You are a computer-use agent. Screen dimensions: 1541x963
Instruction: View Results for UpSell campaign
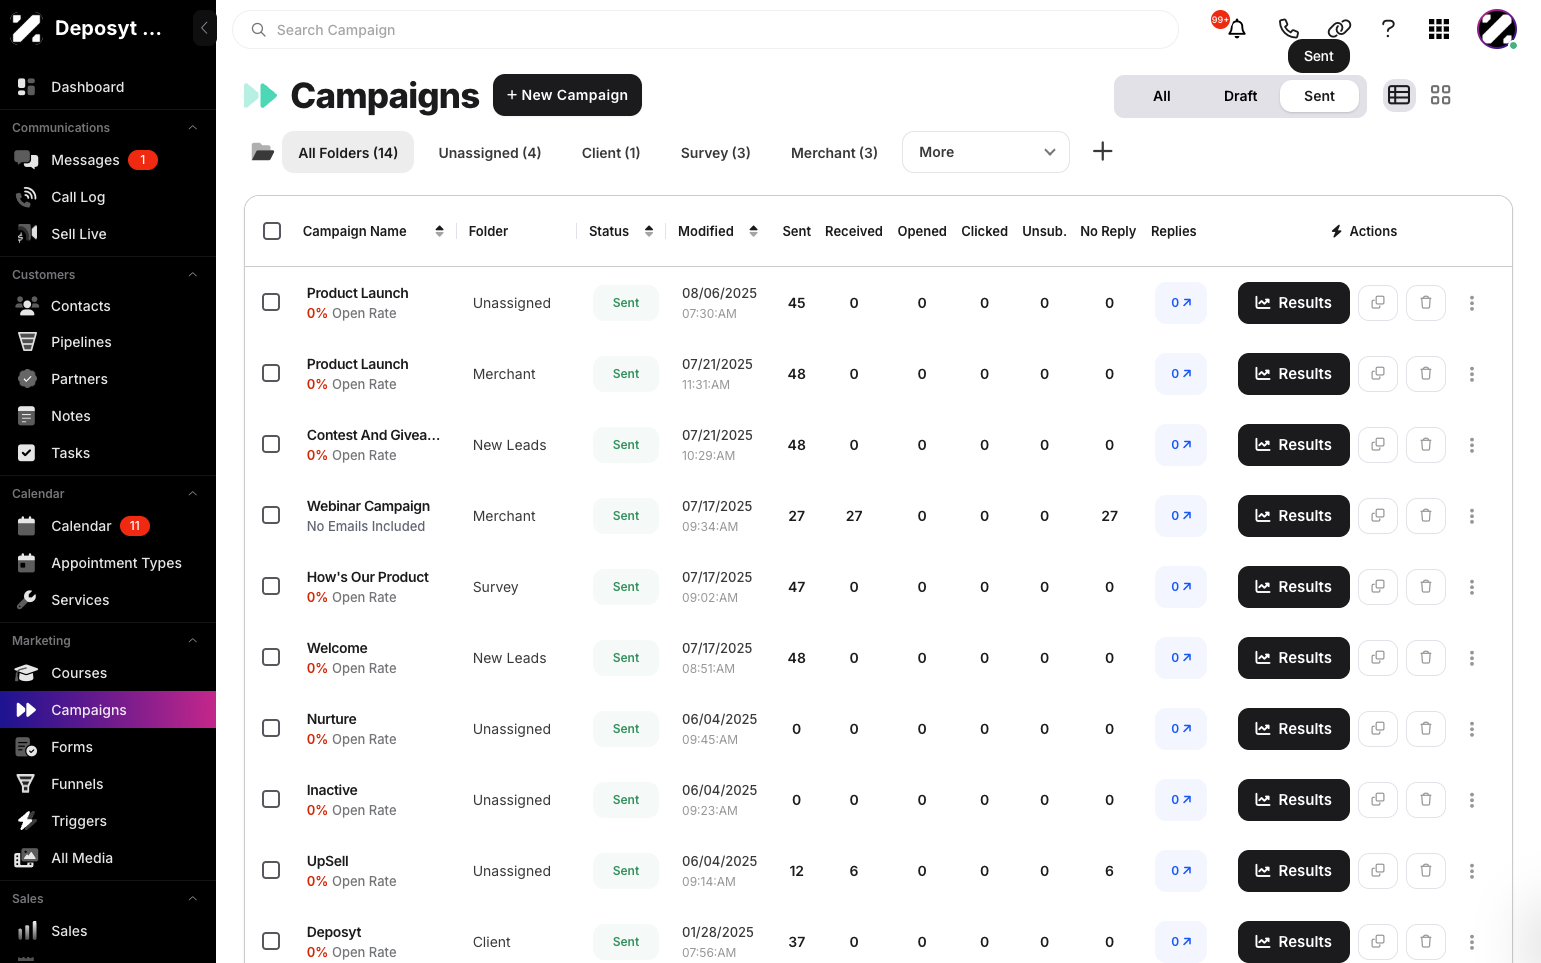click(x=1293, y=871)
